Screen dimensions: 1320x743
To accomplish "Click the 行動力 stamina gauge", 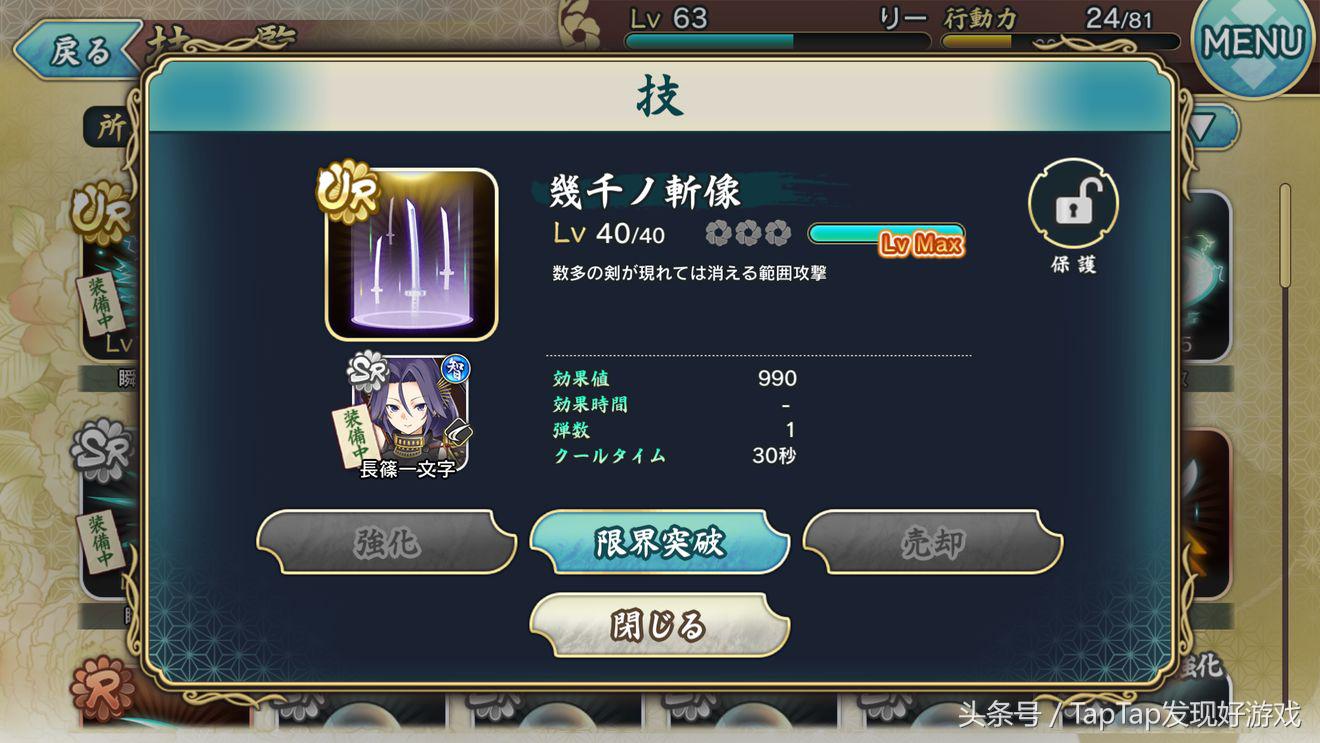I will [x=1061, y=42].
